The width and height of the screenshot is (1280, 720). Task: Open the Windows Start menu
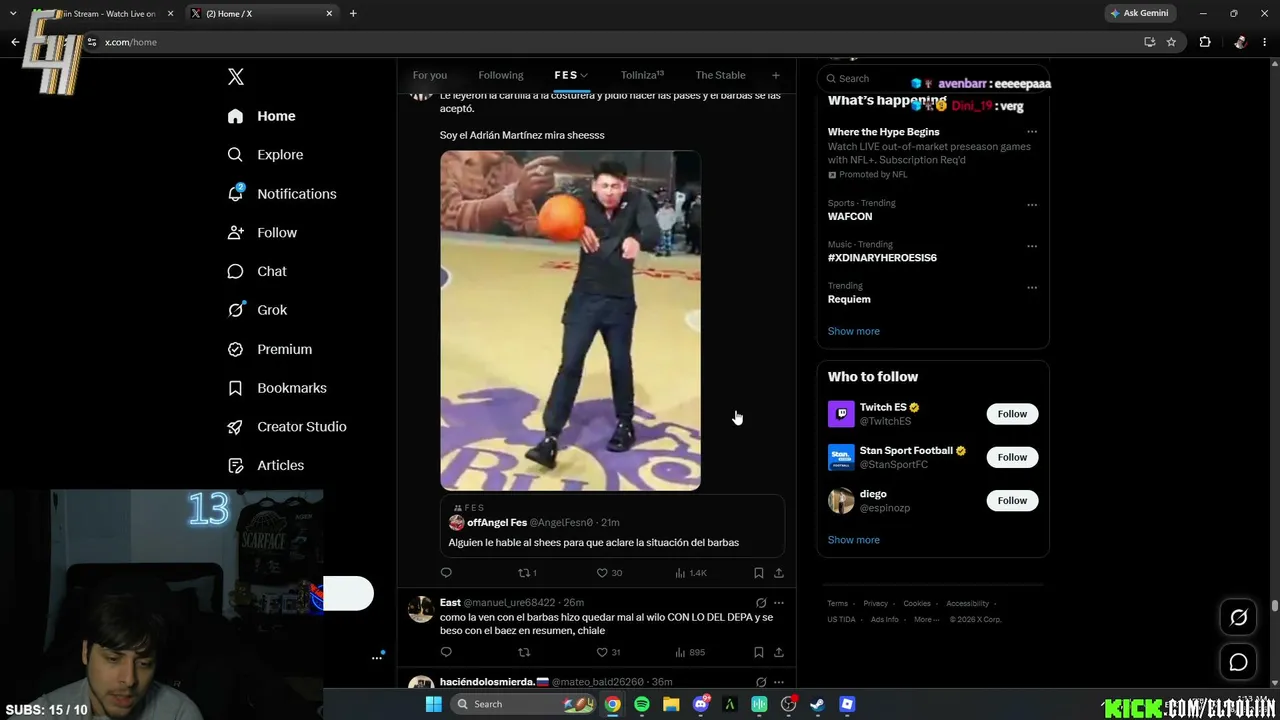click(433, 704)
